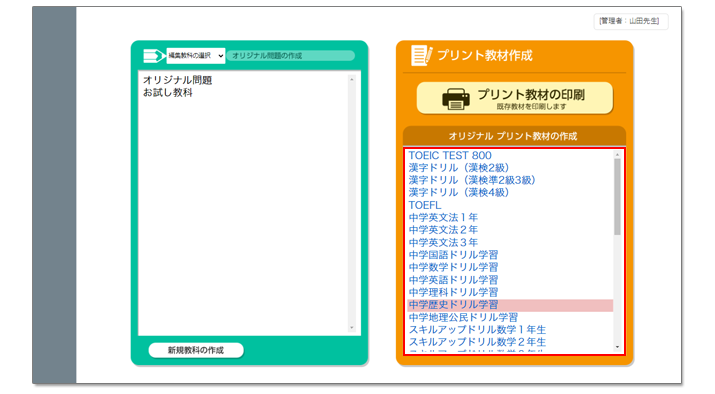The width and height of the screenshot is (715, 394).
Task: Select the TOEFL entry
Action: coord(425,205)
